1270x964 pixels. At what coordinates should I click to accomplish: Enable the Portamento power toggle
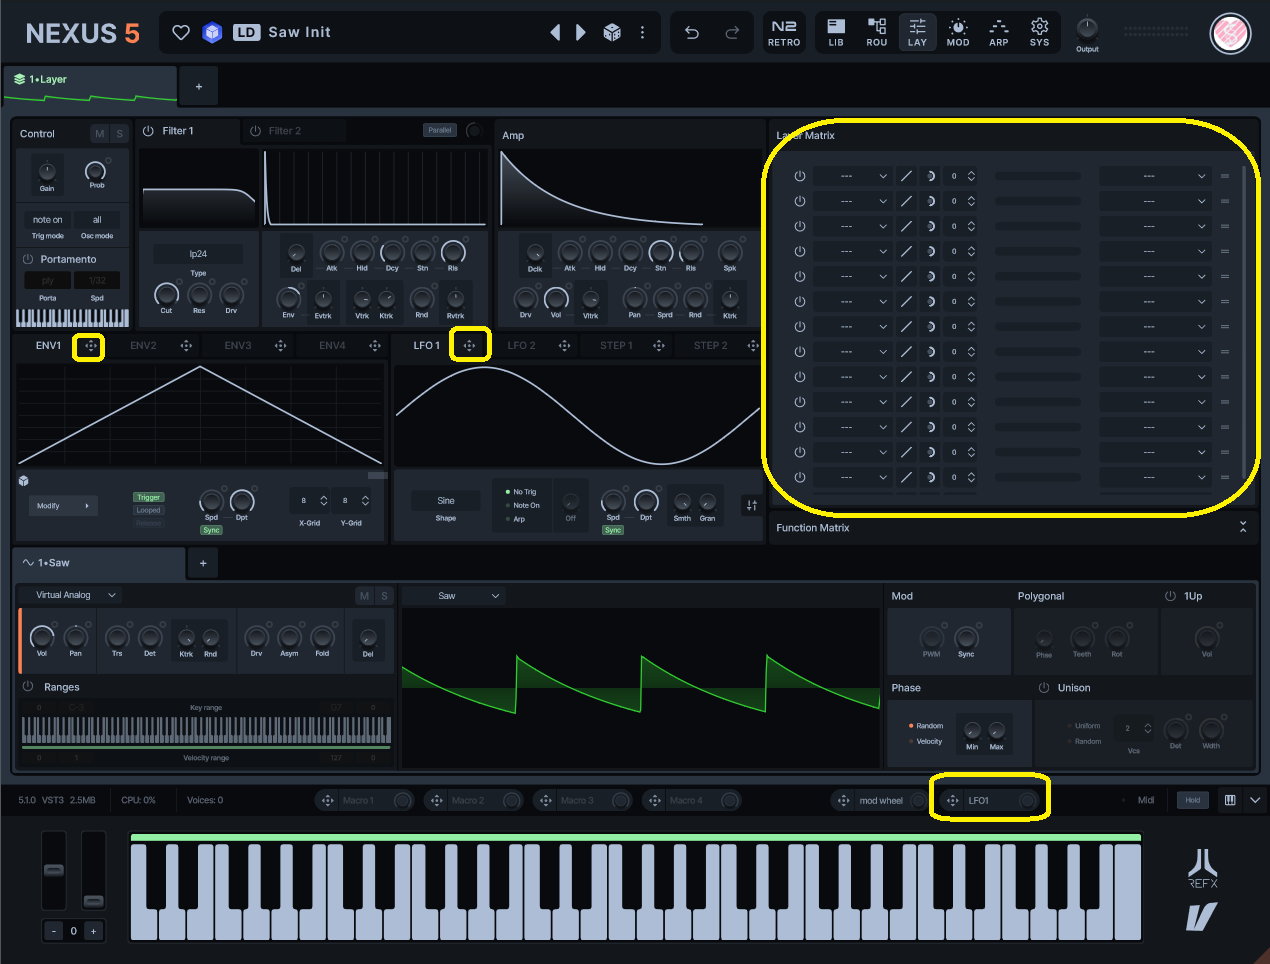28,259
